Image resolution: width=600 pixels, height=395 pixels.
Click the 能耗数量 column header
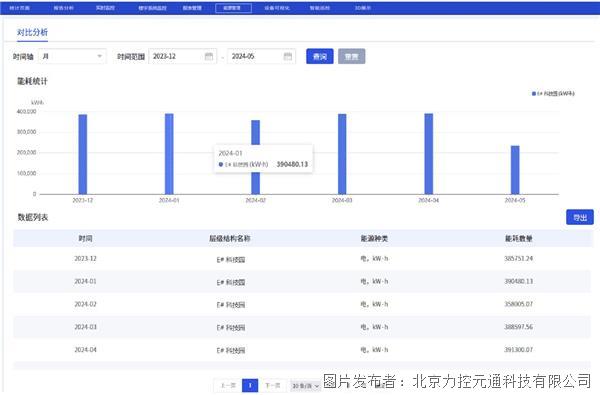(518, 238)
